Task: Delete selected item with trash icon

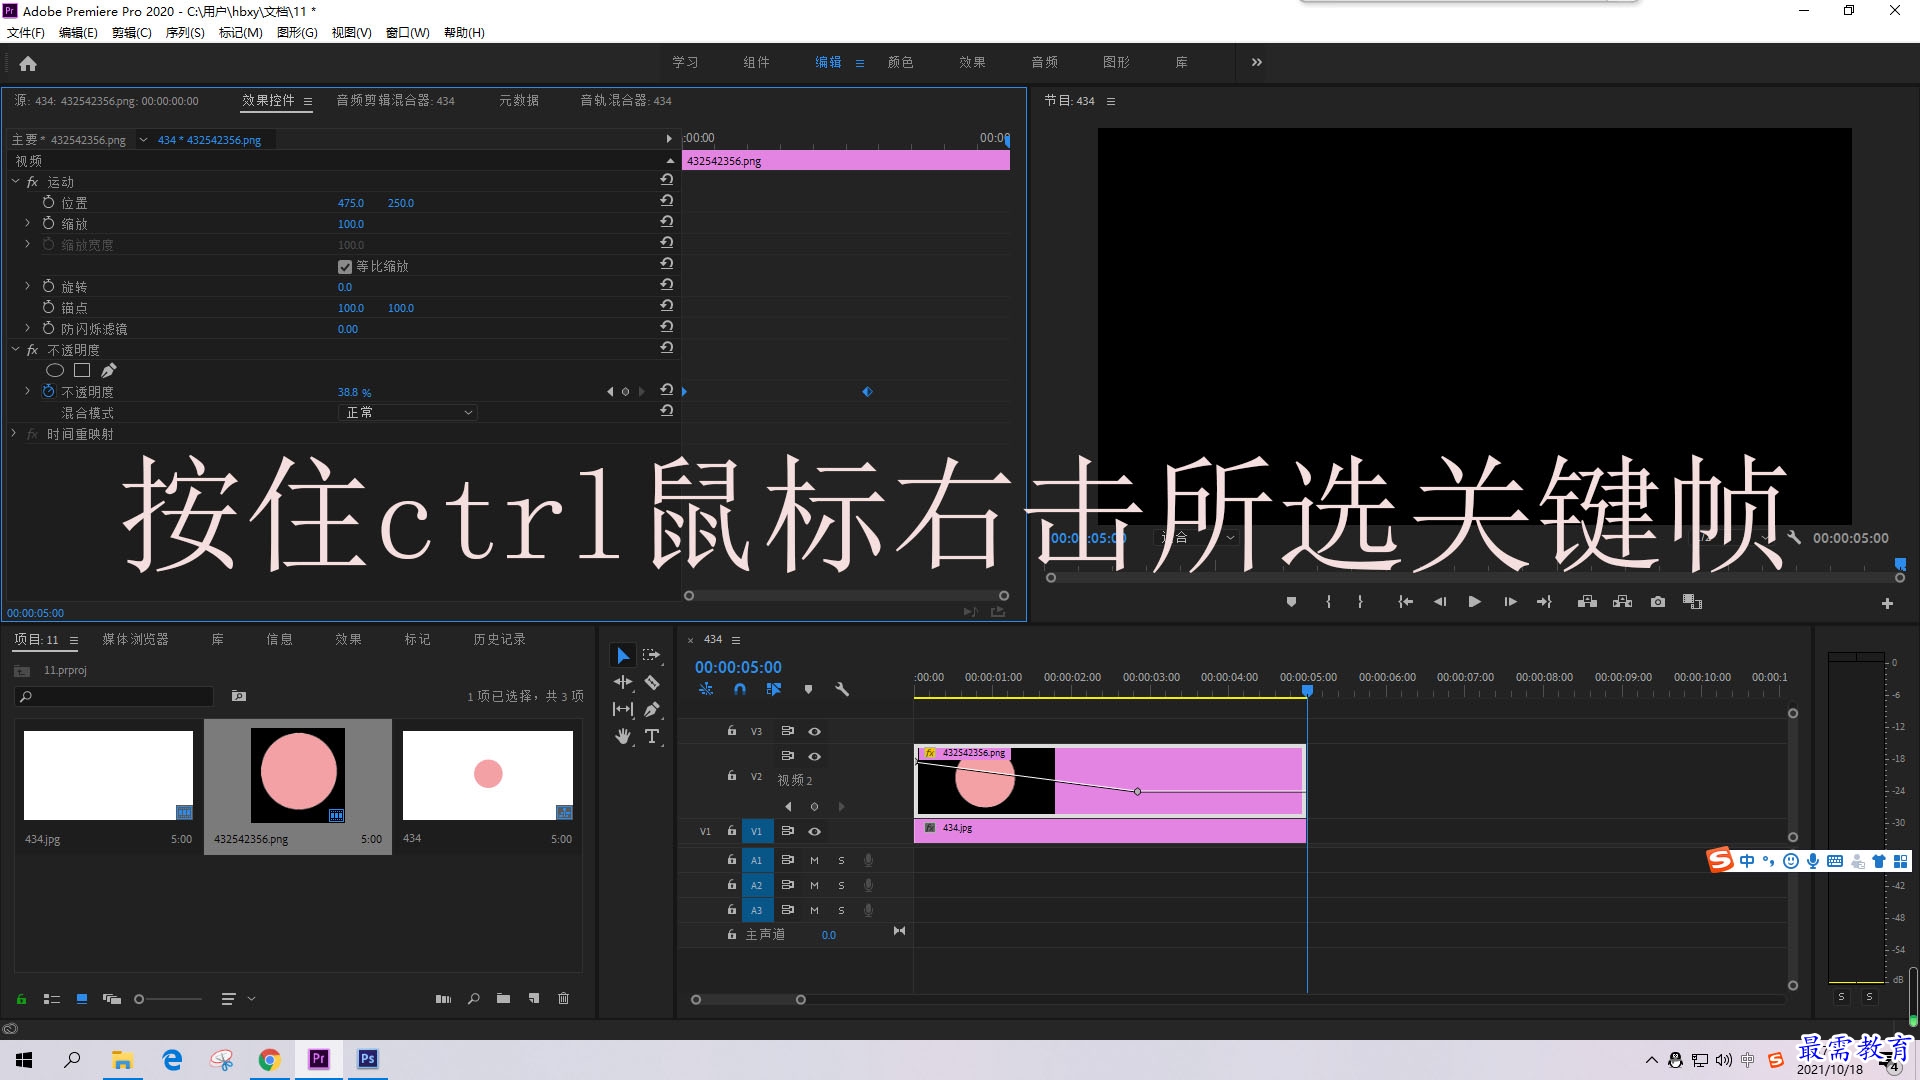Action: pos(563,998)
